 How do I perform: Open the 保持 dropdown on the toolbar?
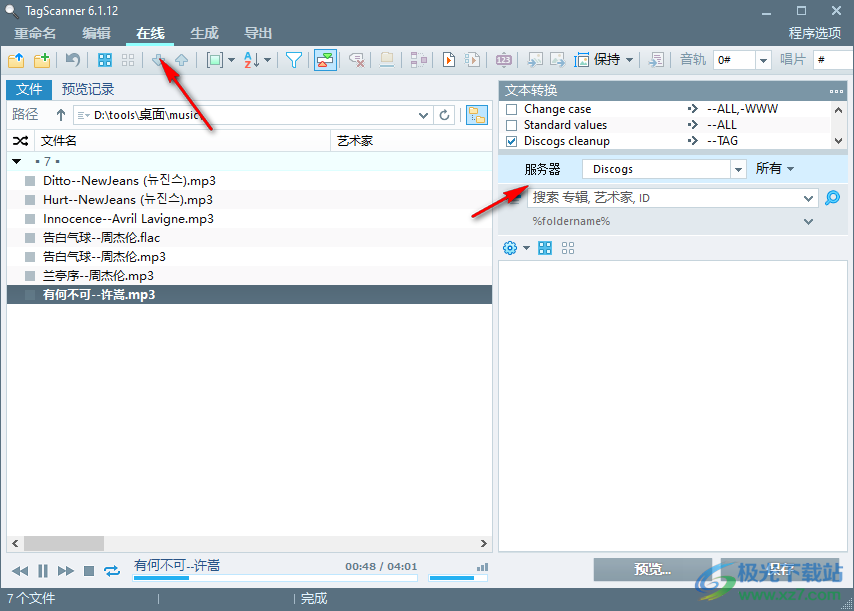(629, 60)
